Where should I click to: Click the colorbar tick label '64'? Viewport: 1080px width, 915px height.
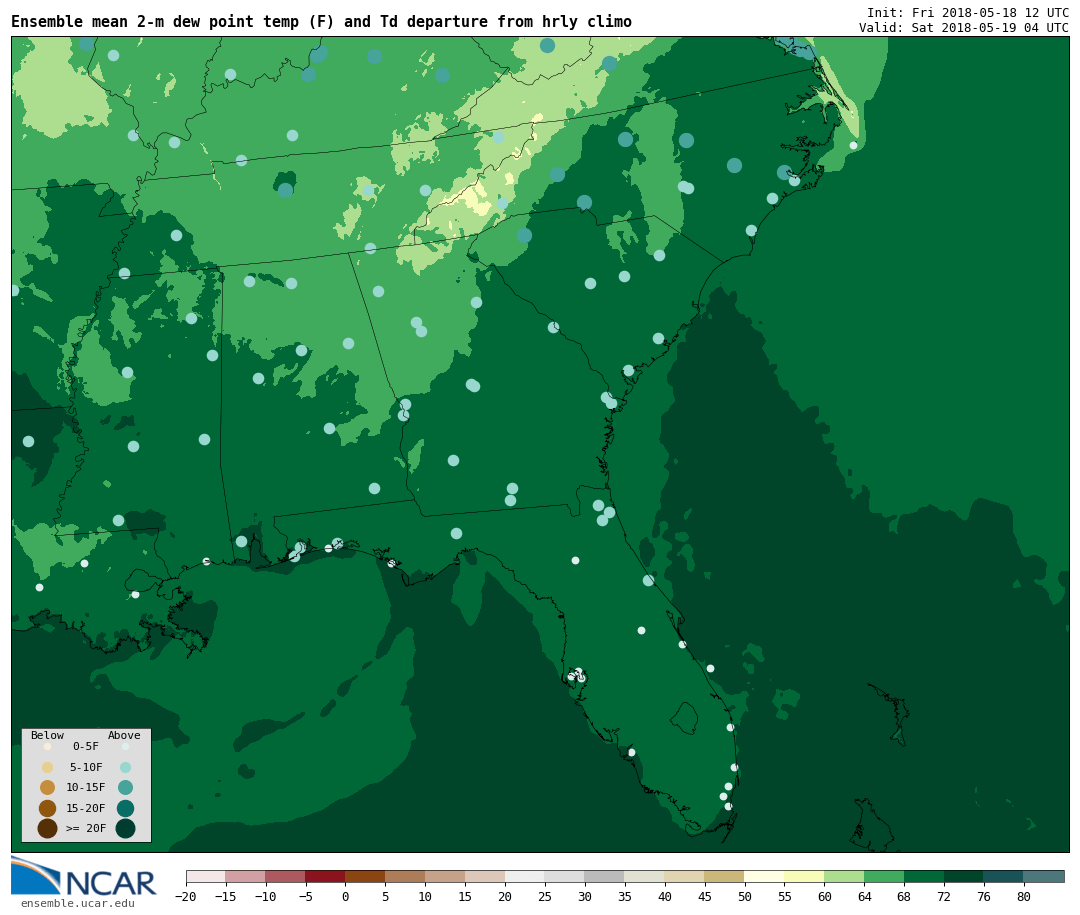click(x=864, y=896)
